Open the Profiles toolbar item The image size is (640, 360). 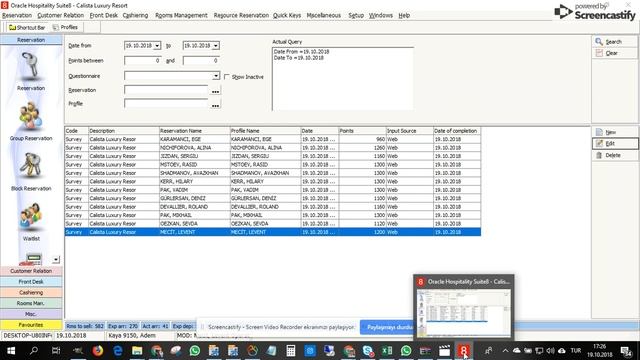coord(65,27)
